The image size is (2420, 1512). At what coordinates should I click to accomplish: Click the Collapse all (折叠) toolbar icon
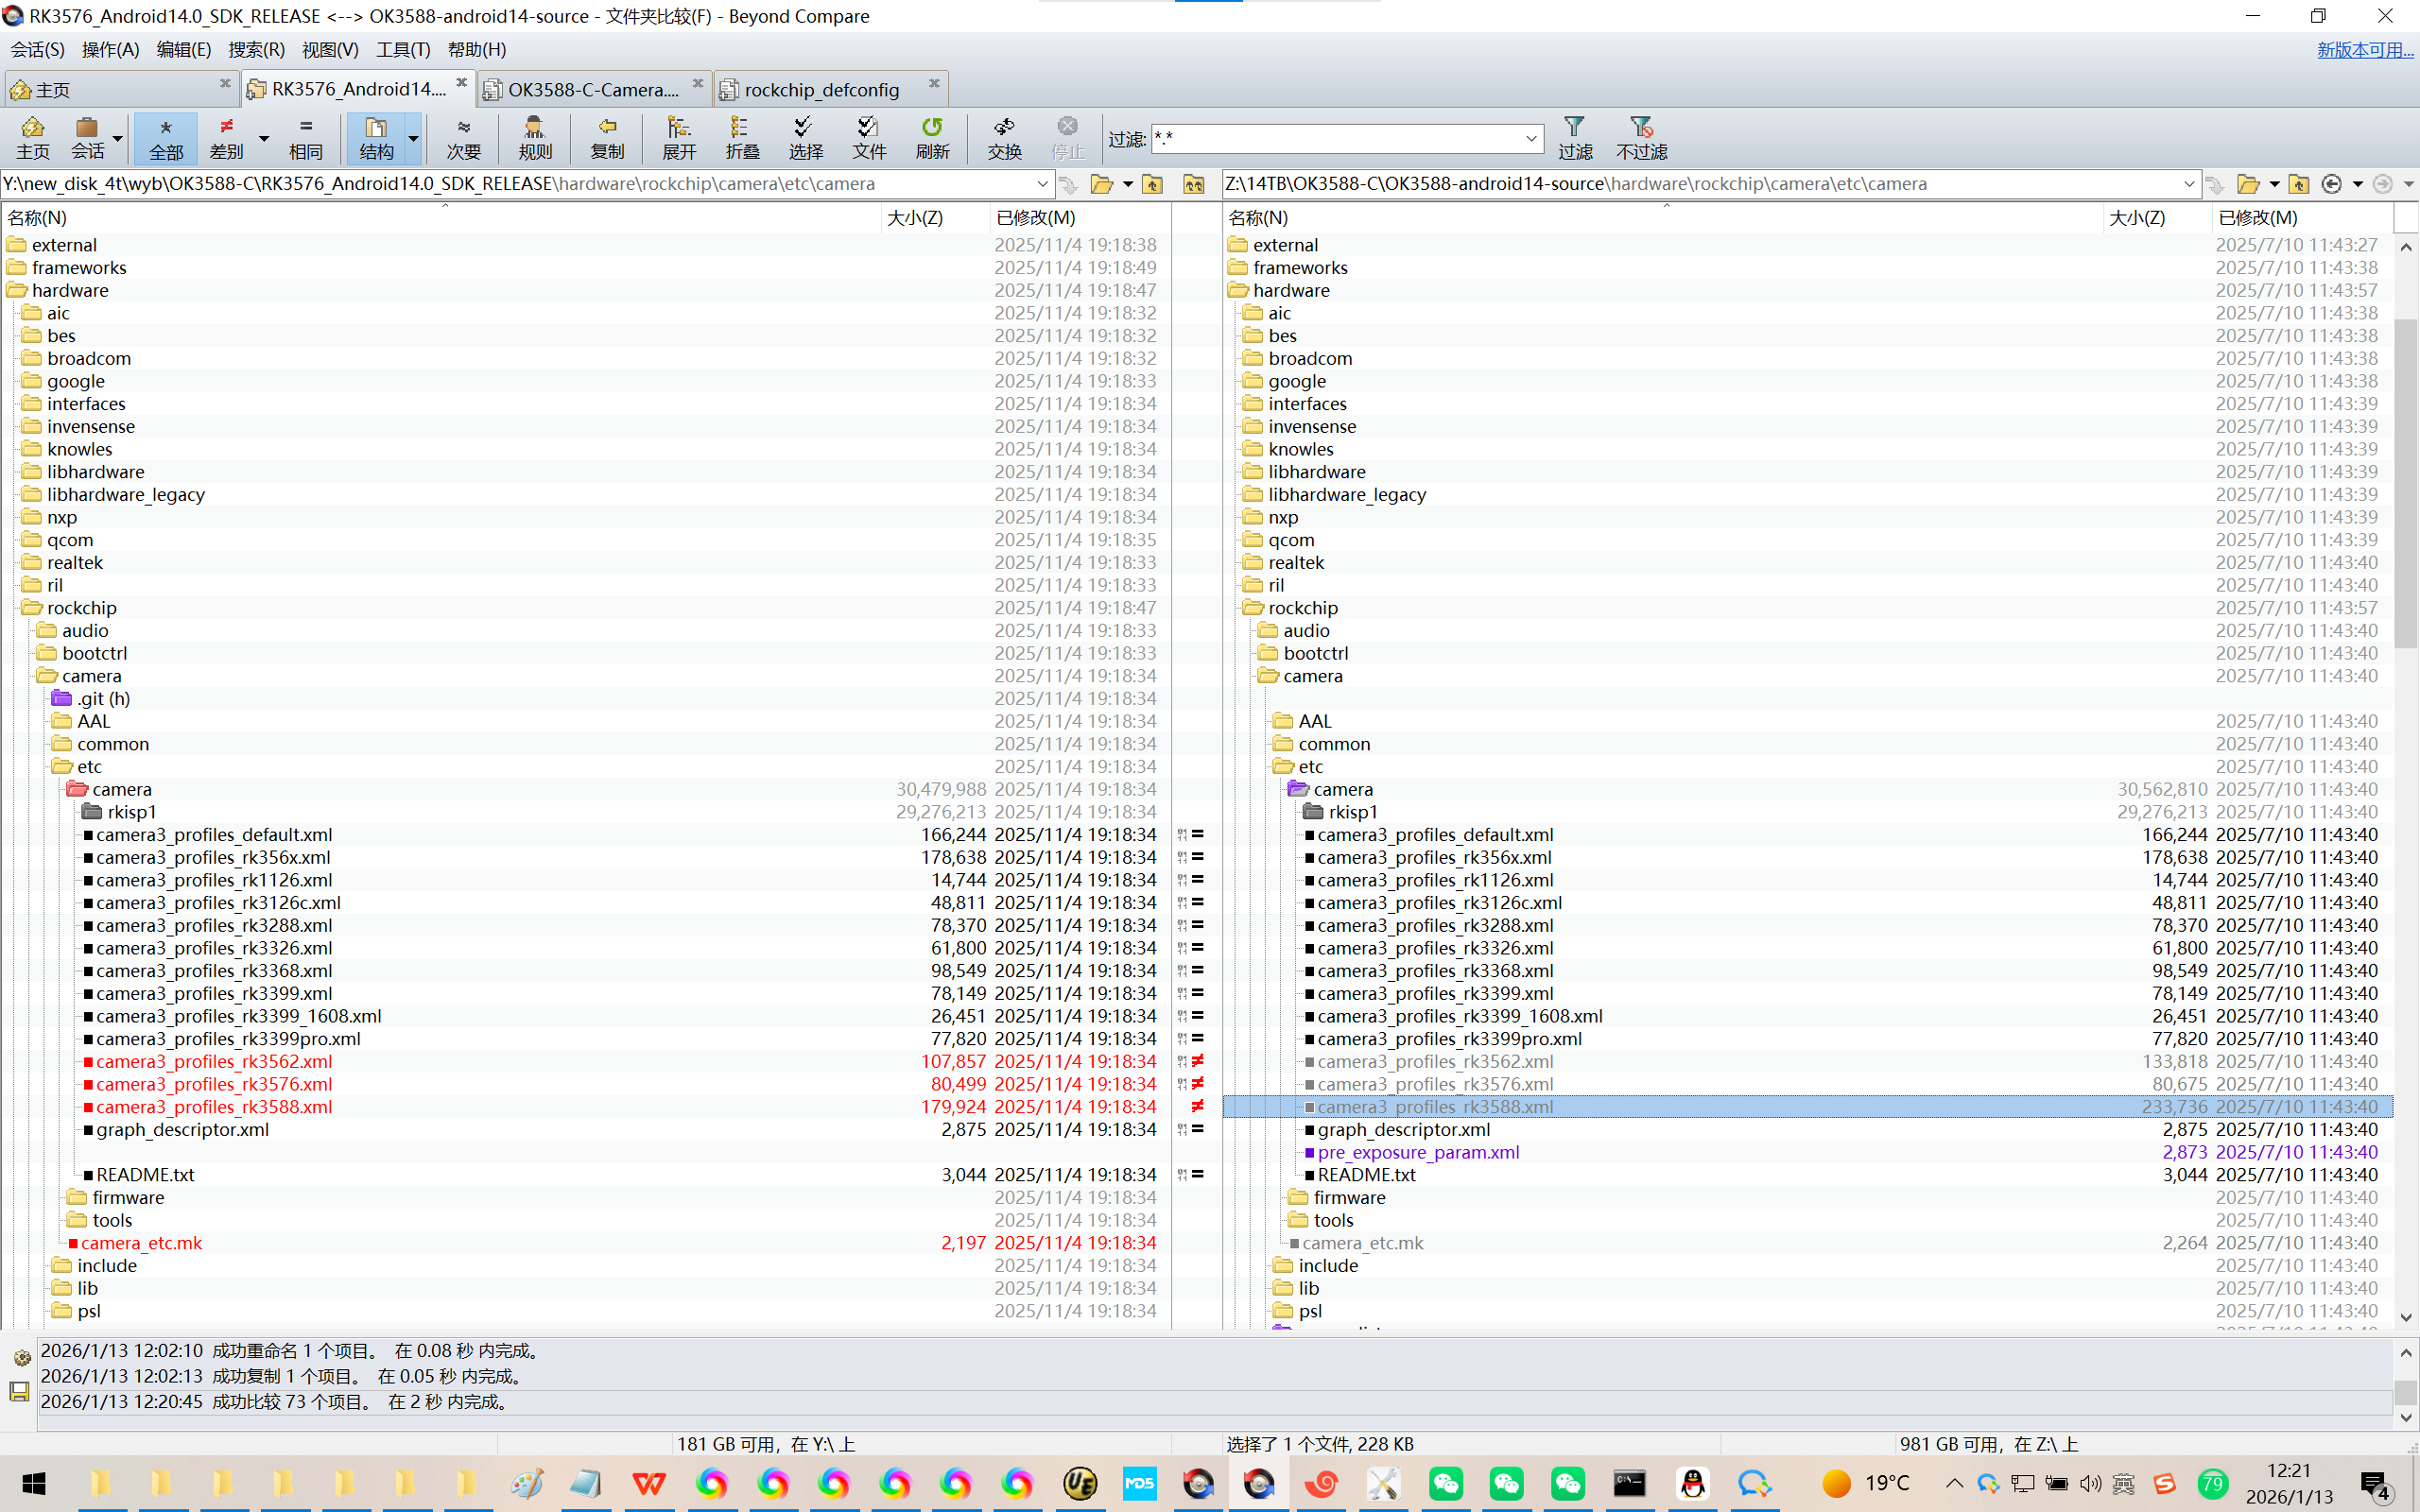click(742, 137)
